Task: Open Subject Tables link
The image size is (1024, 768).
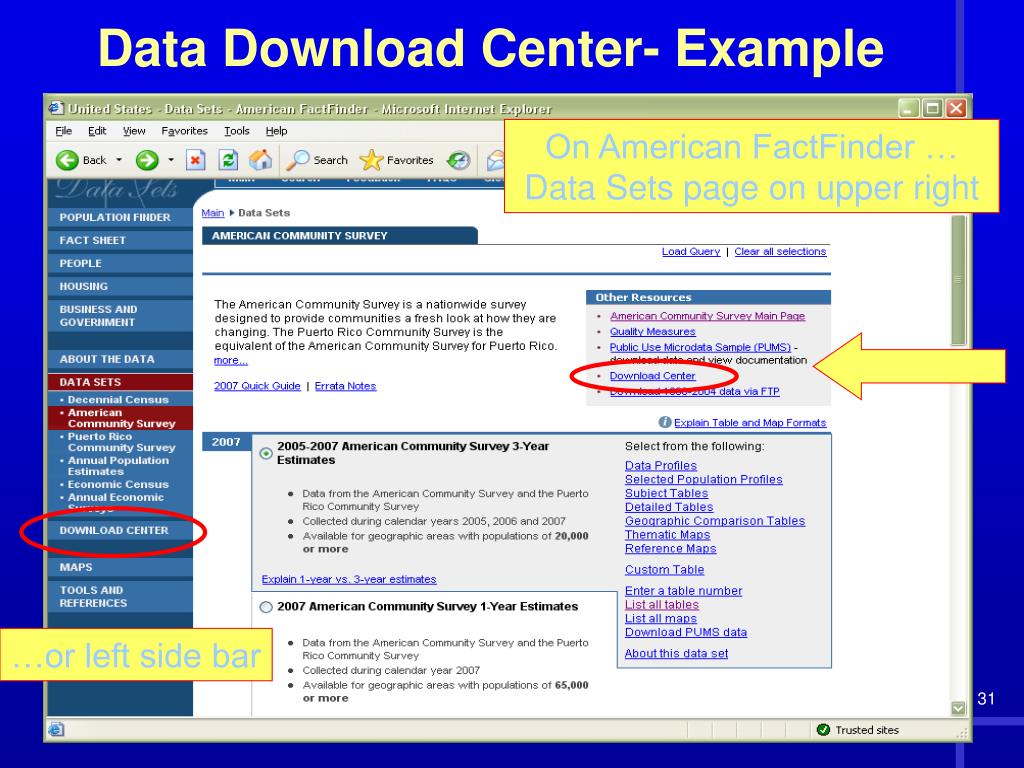Action: pyautogui.click(x=666, y=493)
